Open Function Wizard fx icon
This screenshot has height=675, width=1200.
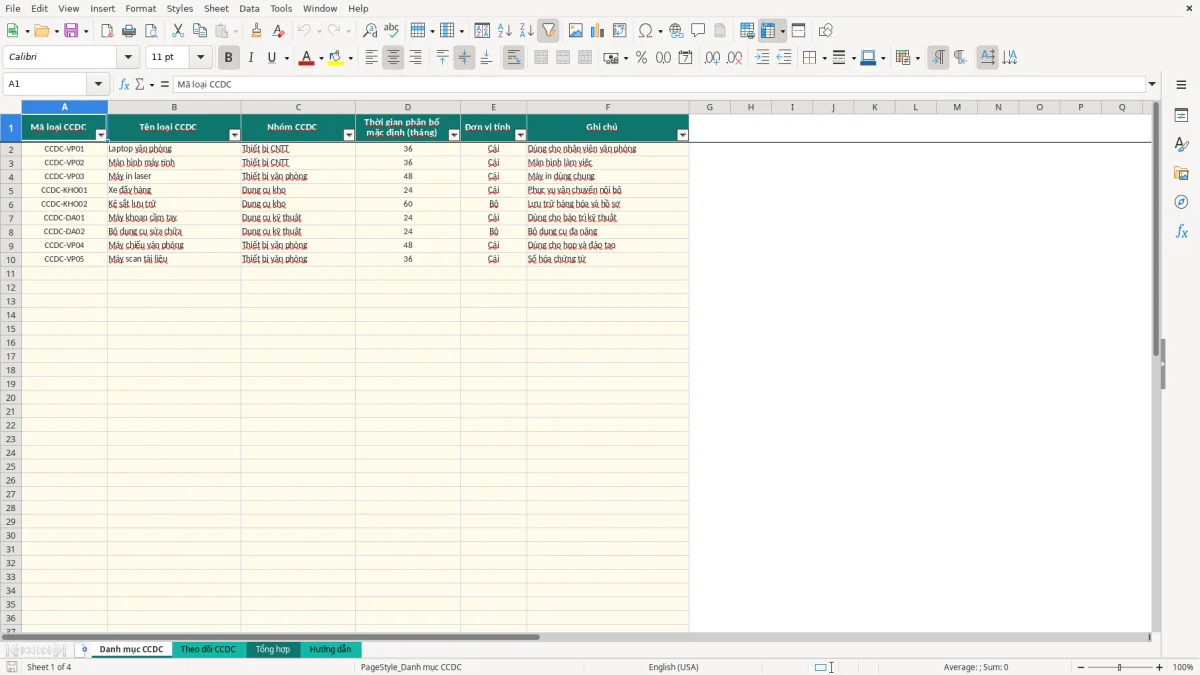[x=125, y=84]
